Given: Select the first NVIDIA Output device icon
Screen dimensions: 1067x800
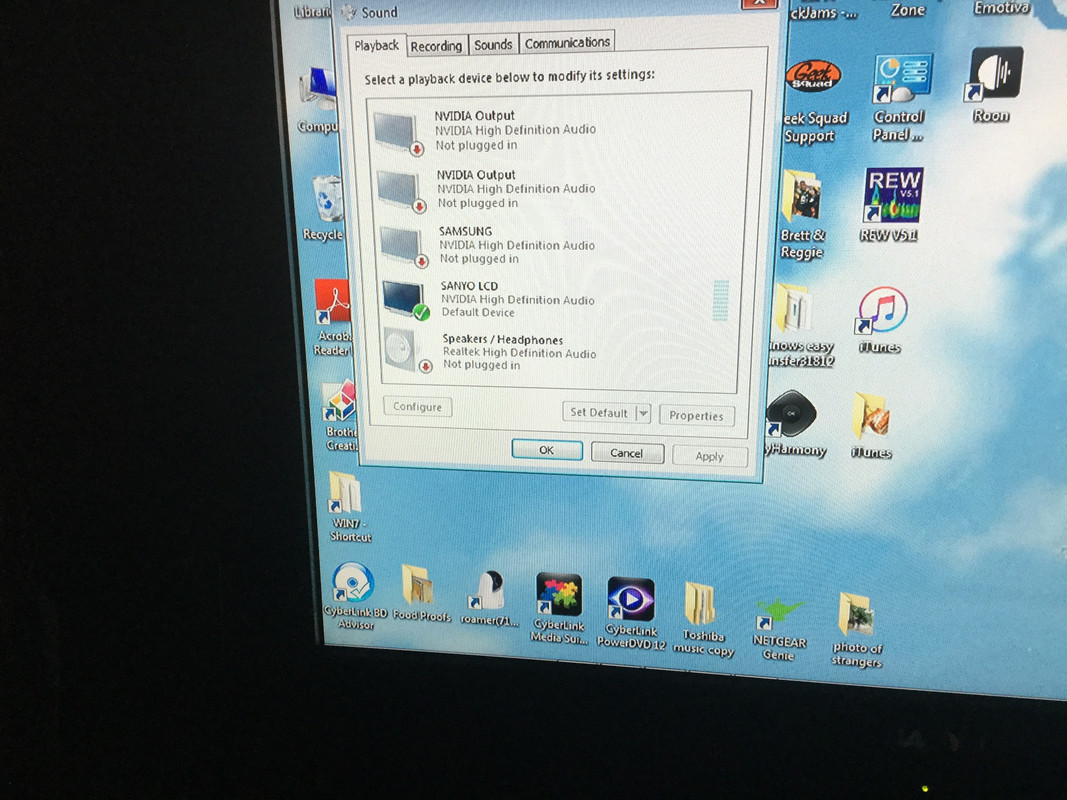Looking at the screenshot, I should (398, 133).
